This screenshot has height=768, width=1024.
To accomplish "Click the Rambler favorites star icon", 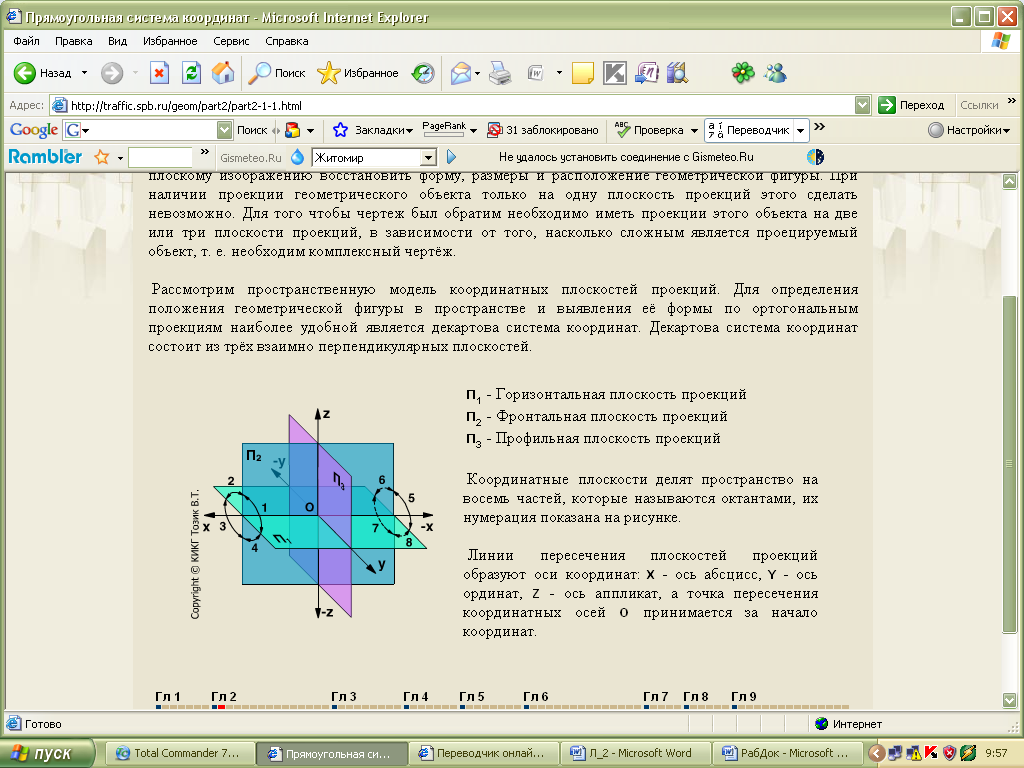I will coord(101,157).
